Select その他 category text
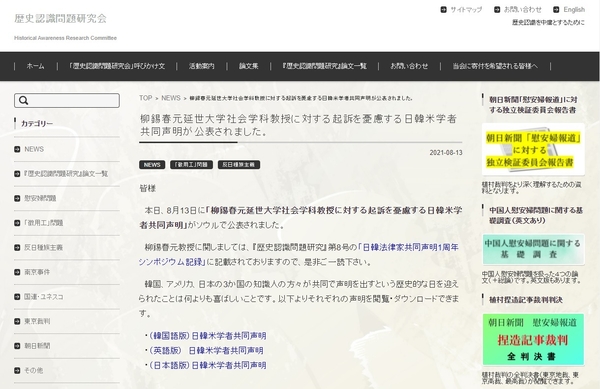This screenshot has height=389, width=600. (x=34, y=370)
